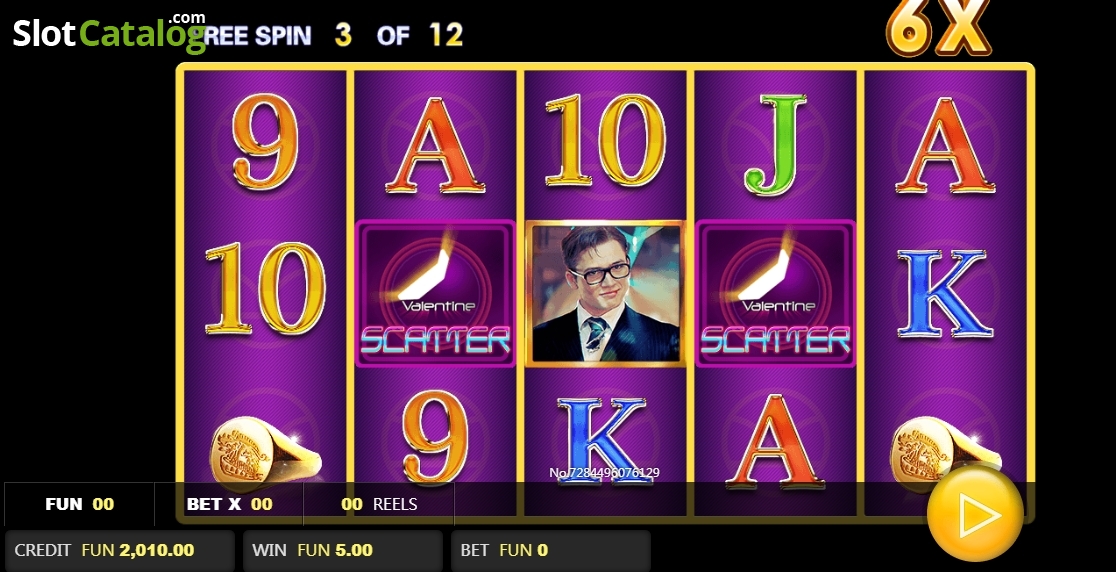Screen dimensions: 1116x572
Task: Select the 00 REELS panel
Action: coord(379,504)
